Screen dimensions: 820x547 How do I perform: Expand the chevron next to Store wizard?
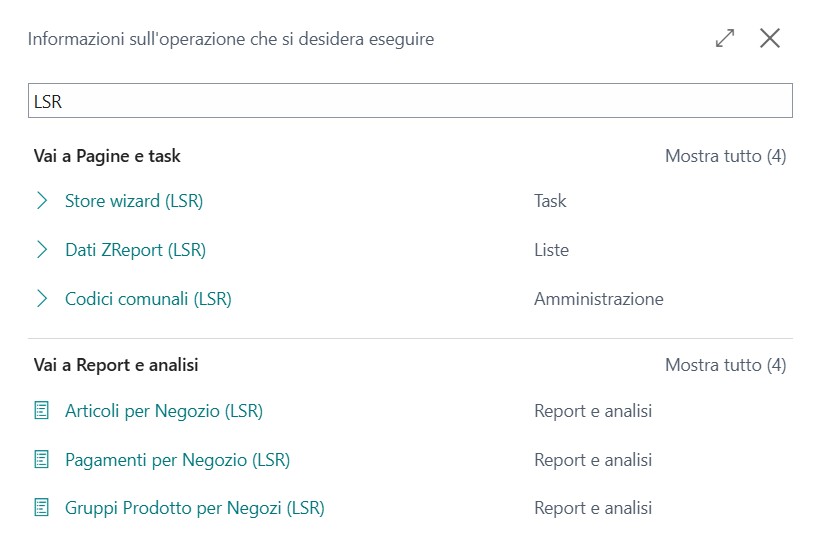(x=41, y=201)
